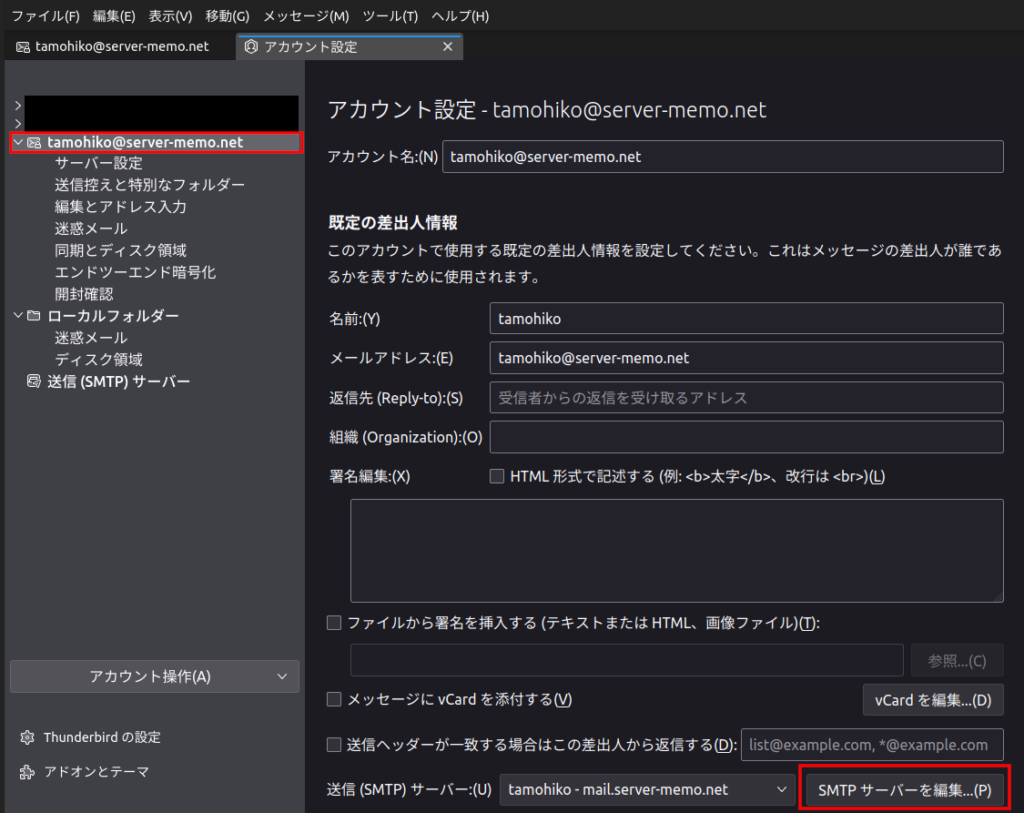This screenshot has width=1024, height=813.
Task: Click the vCard を編集 button
Action: click(x=932, y=699)
